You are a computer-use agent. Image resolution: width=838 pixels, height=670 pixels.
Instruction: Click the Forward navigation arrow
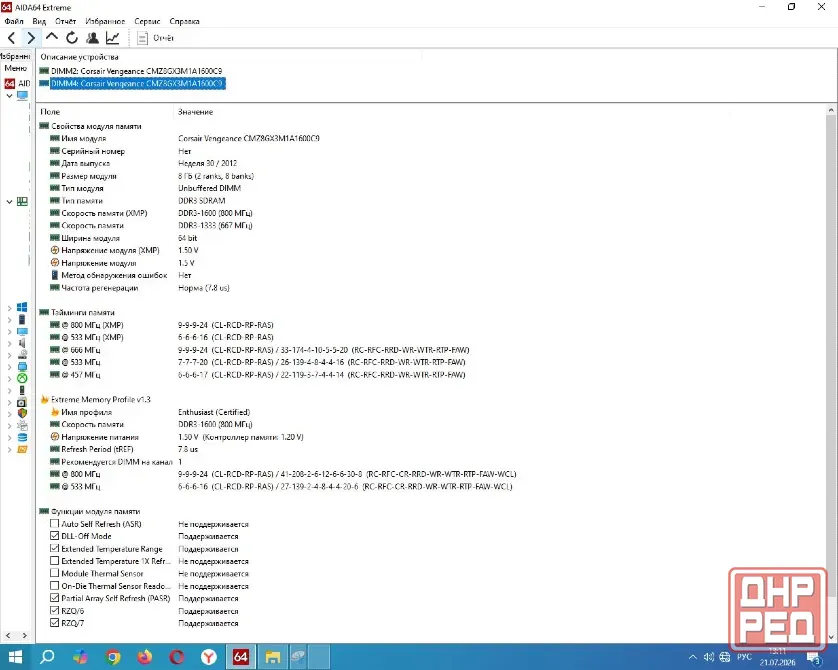click(31, 38)
